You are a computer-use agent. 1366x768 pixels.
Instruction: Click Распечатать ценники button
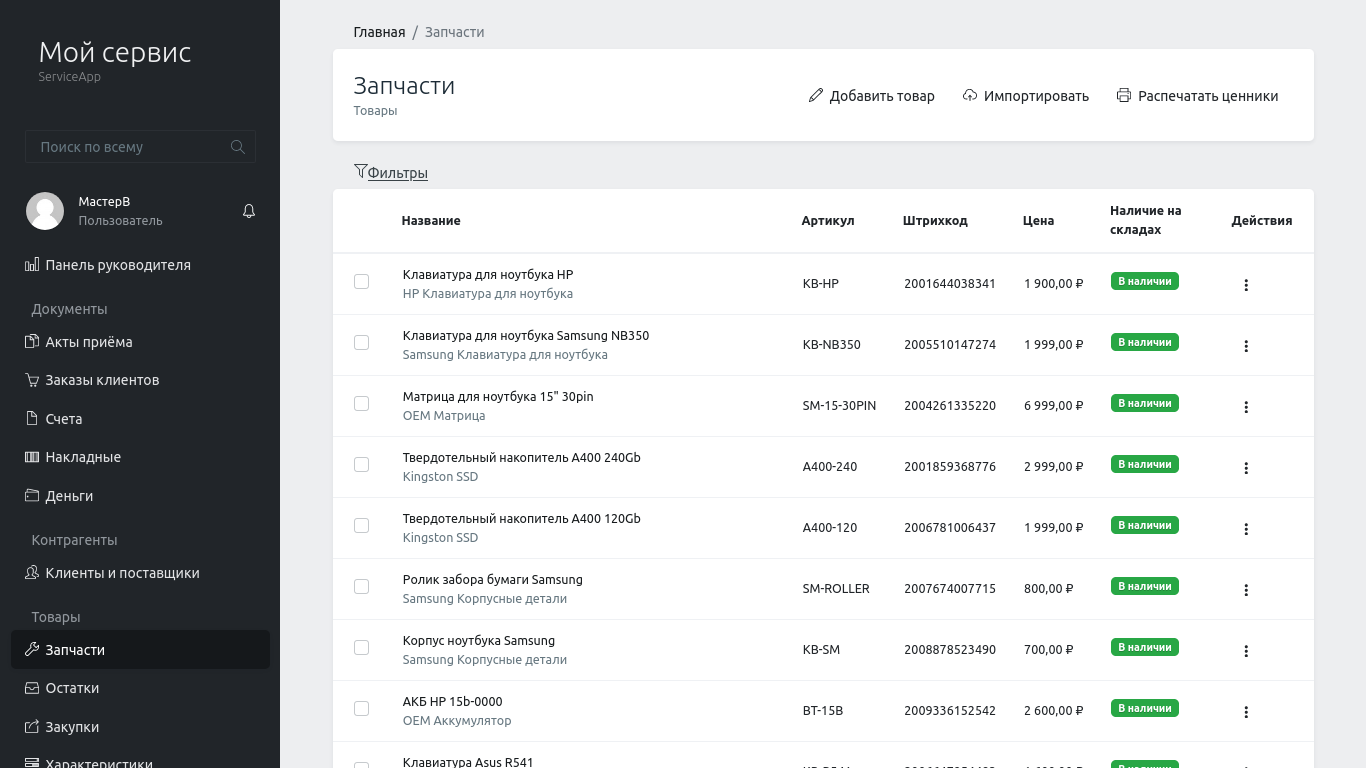pyautogui.click(x=1197, y=96)
